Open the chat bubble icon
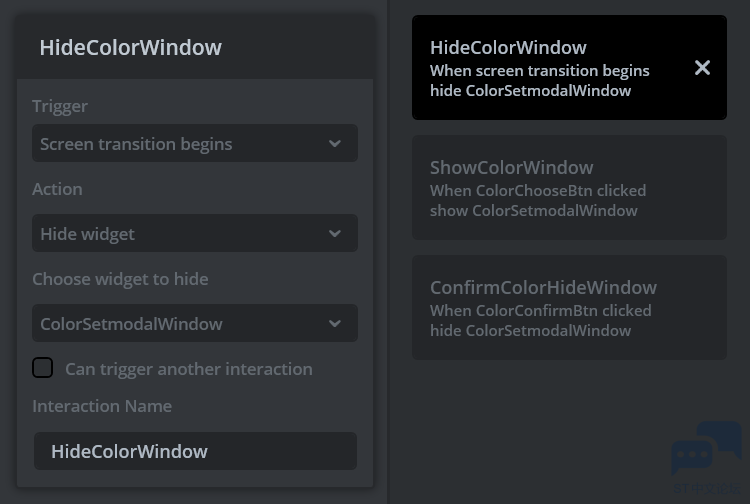The width and height of the screenshot is (750, 504). click(x=705, y=451)
